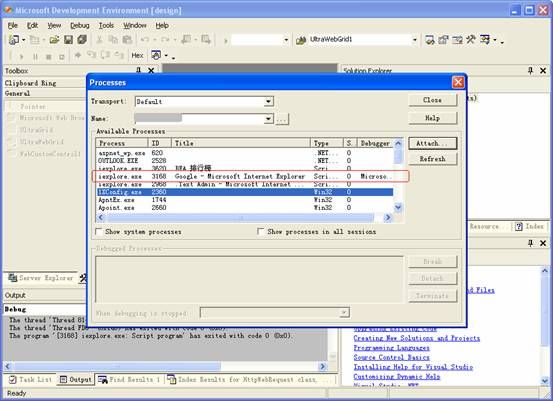Click the Paste icon in toolbar
The width and height of the screenshot is (553, 401).
pyautogui.click(x=127, y=40)
